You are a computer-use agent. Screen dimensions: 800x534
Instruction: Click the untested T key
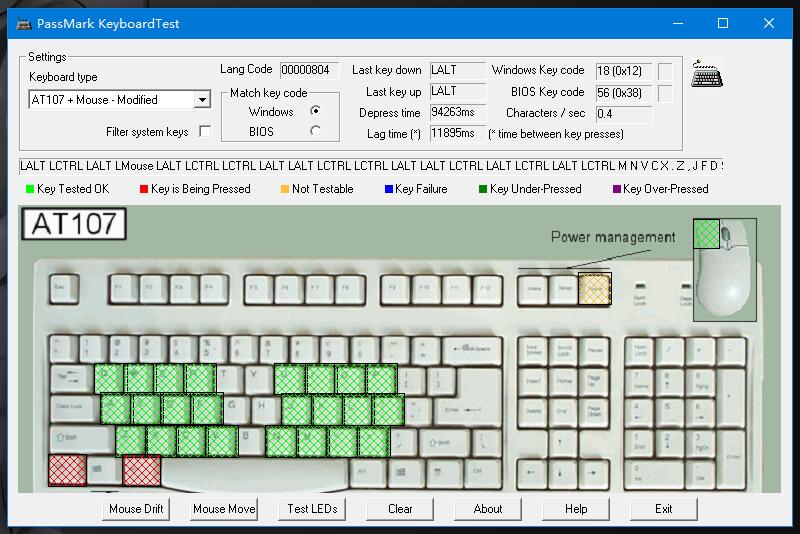(x=228, y=379)
